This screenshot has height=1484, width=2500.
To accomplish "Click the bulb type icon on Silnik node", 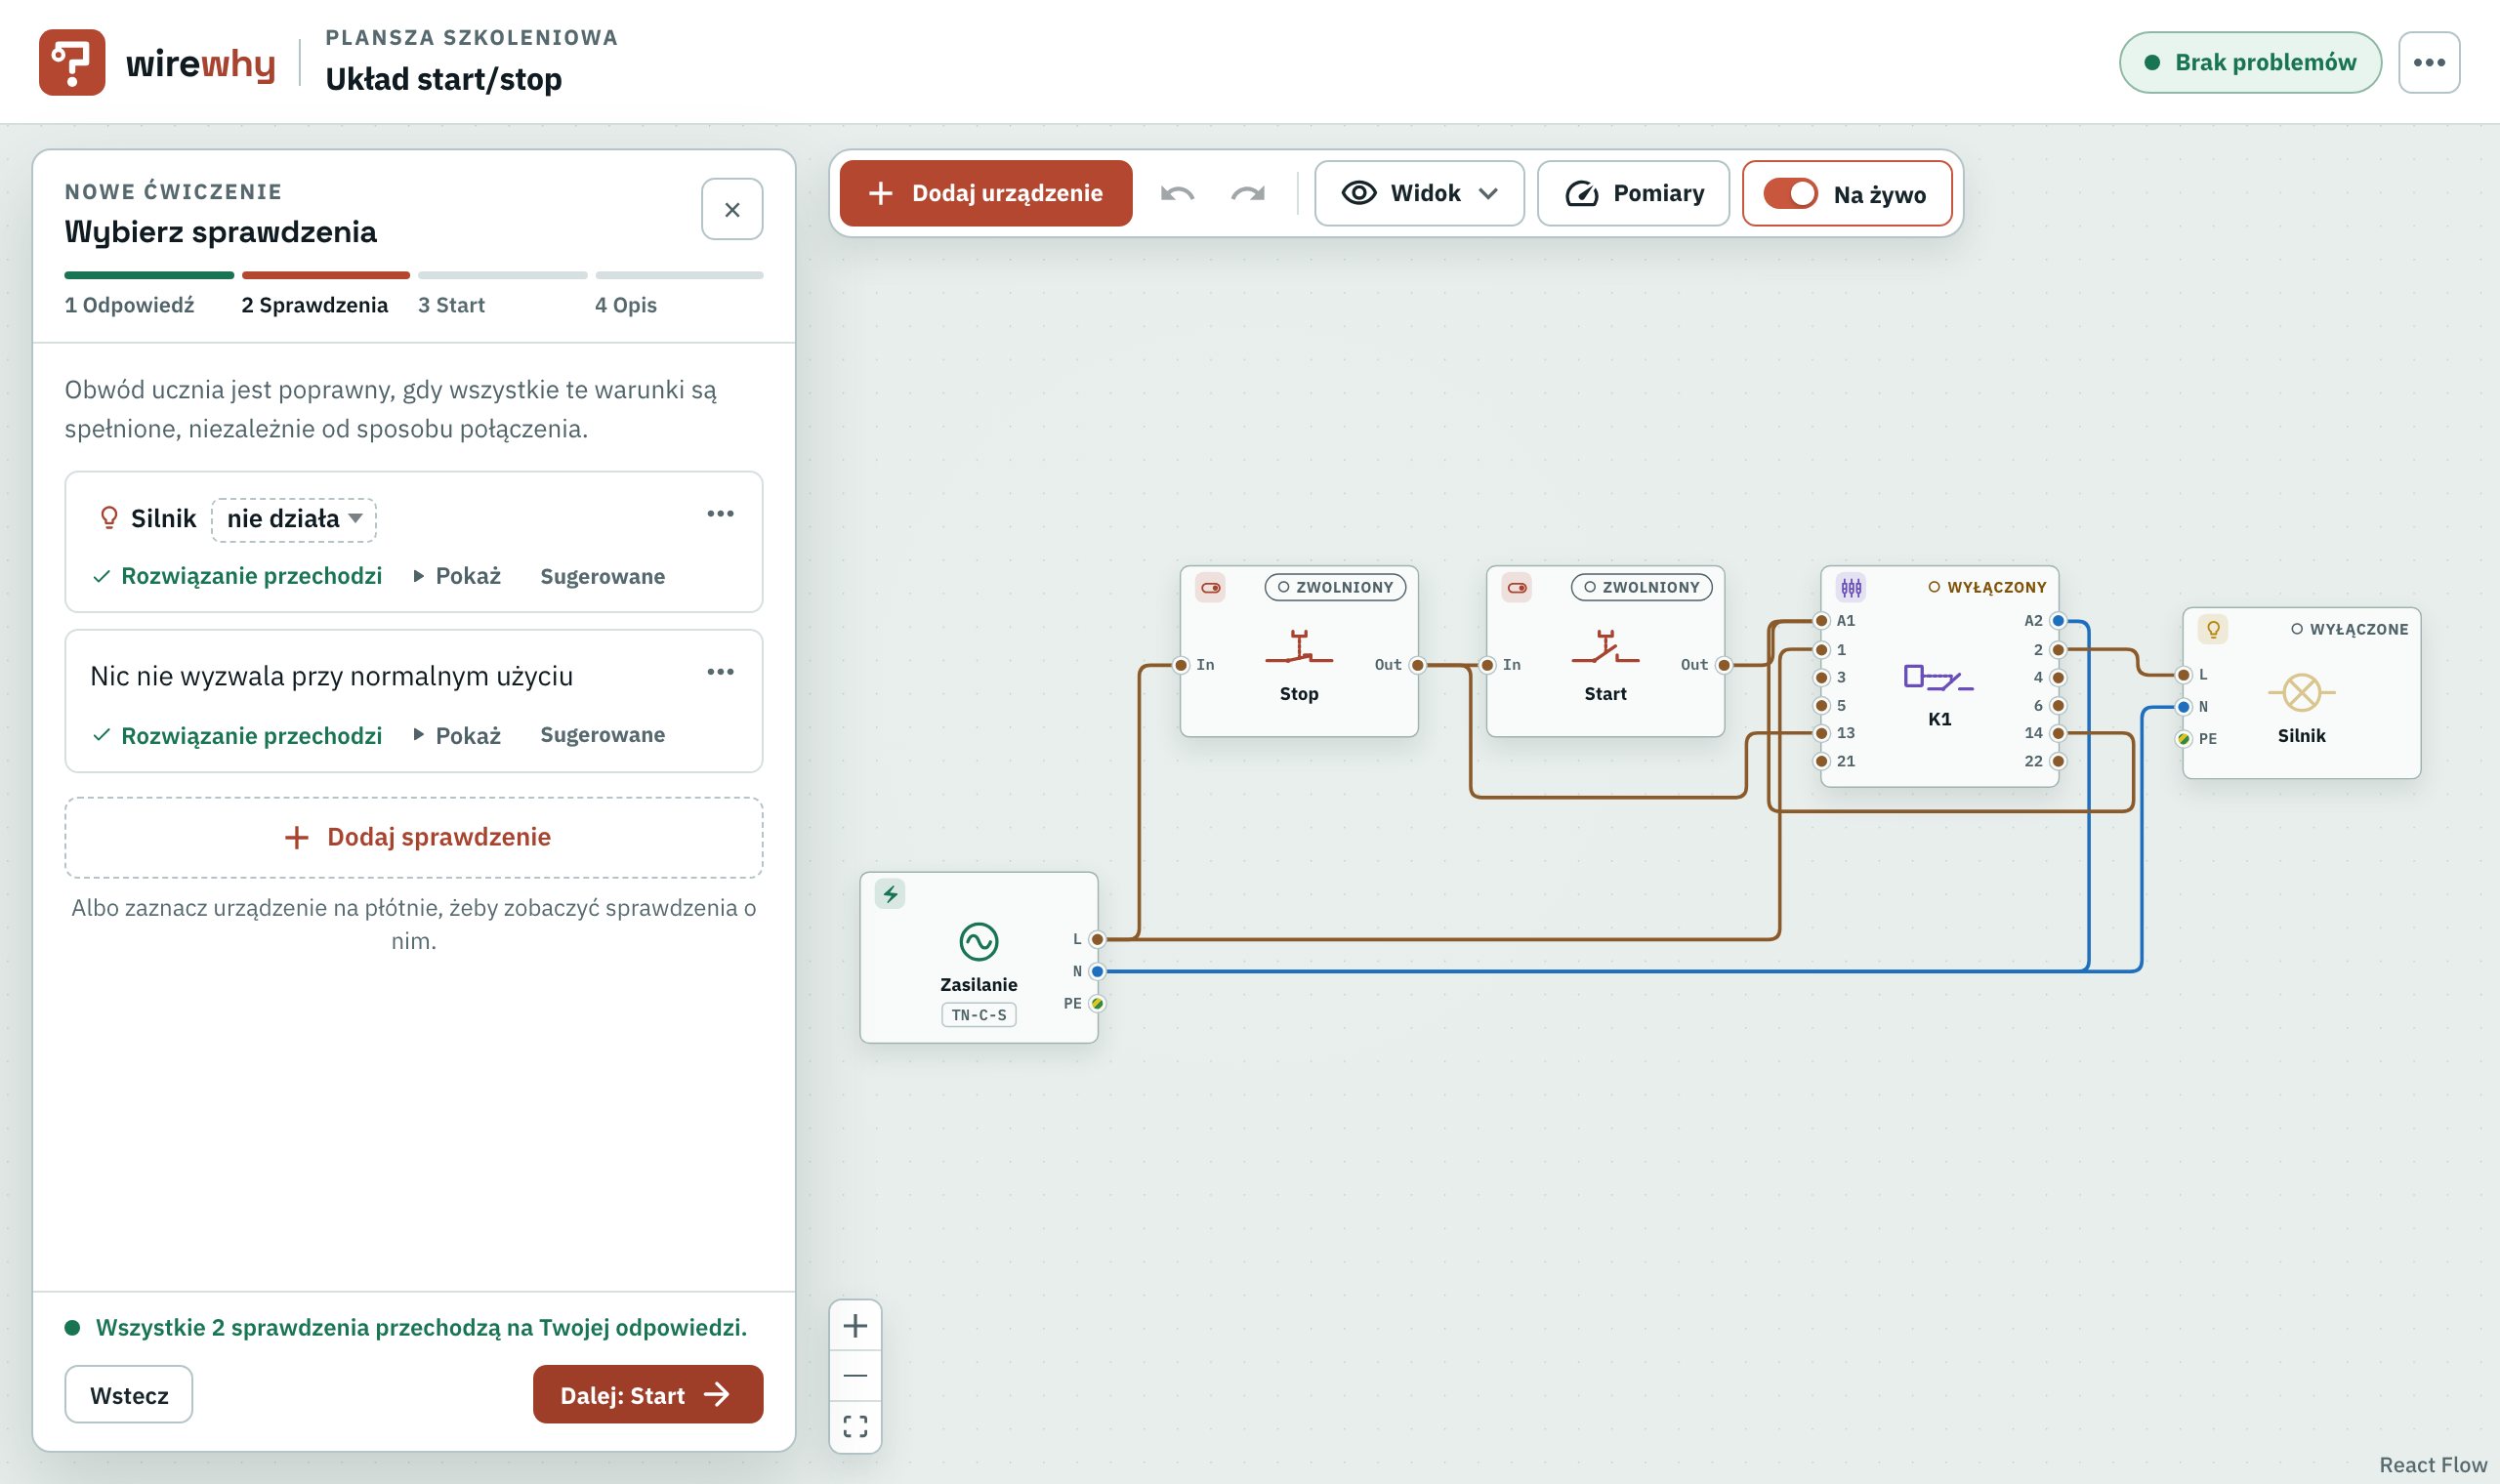I will [x=2213, y=629].
